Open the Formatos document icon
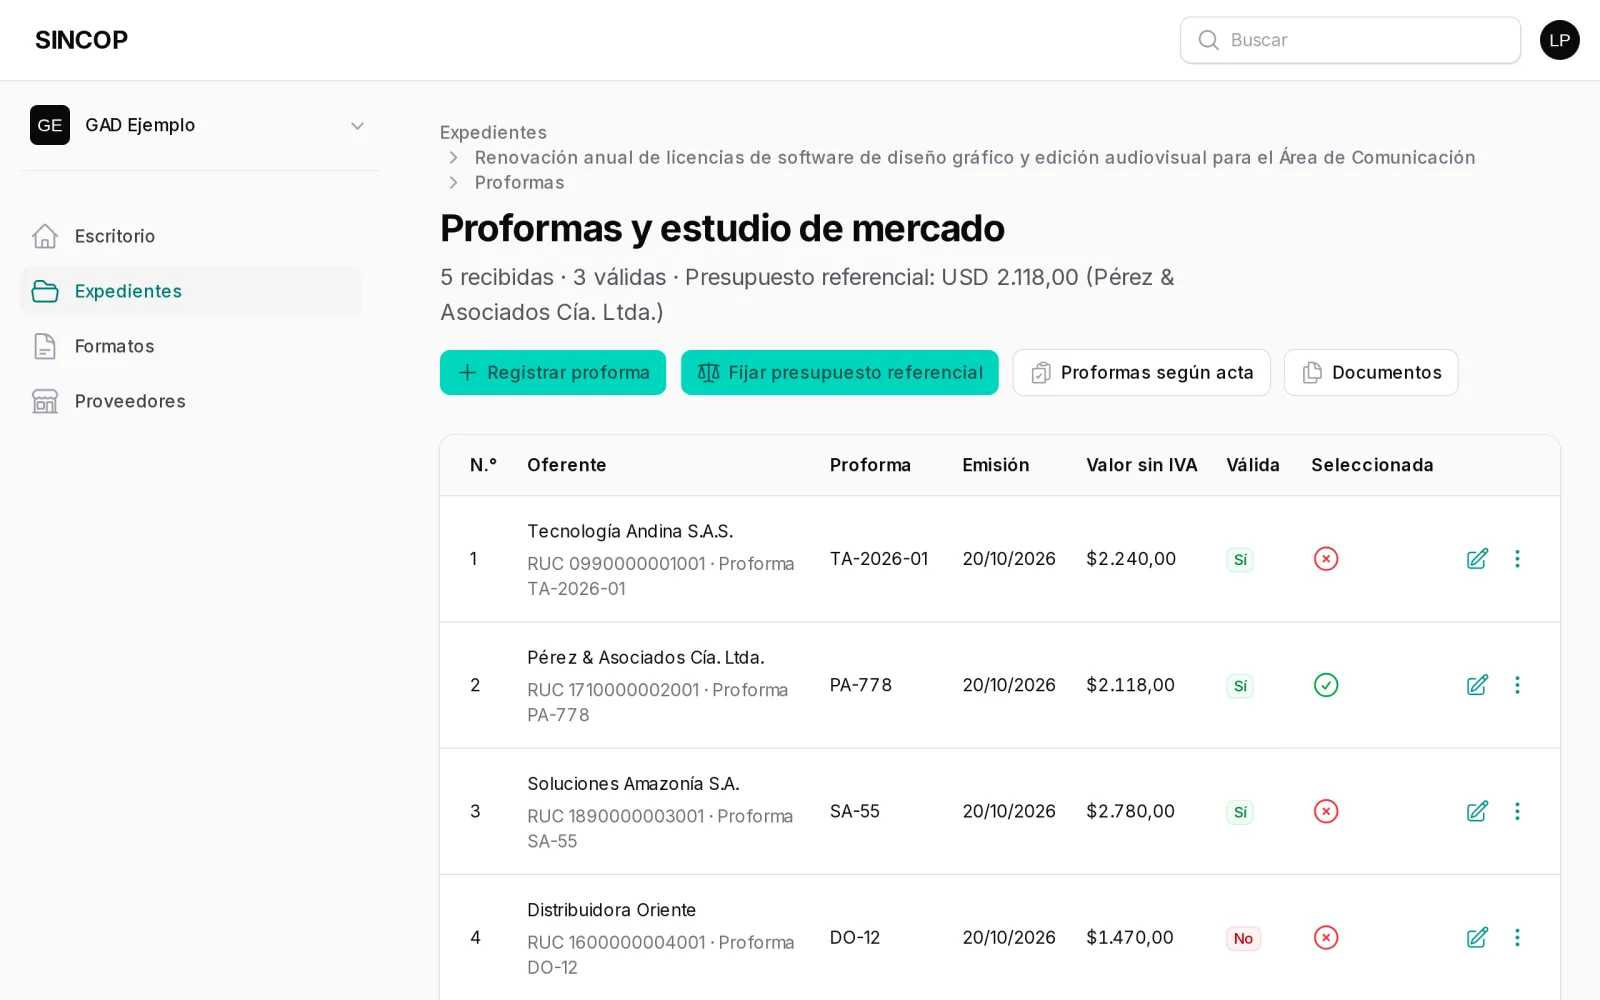1600x1000 pixels. coord(45,346)
